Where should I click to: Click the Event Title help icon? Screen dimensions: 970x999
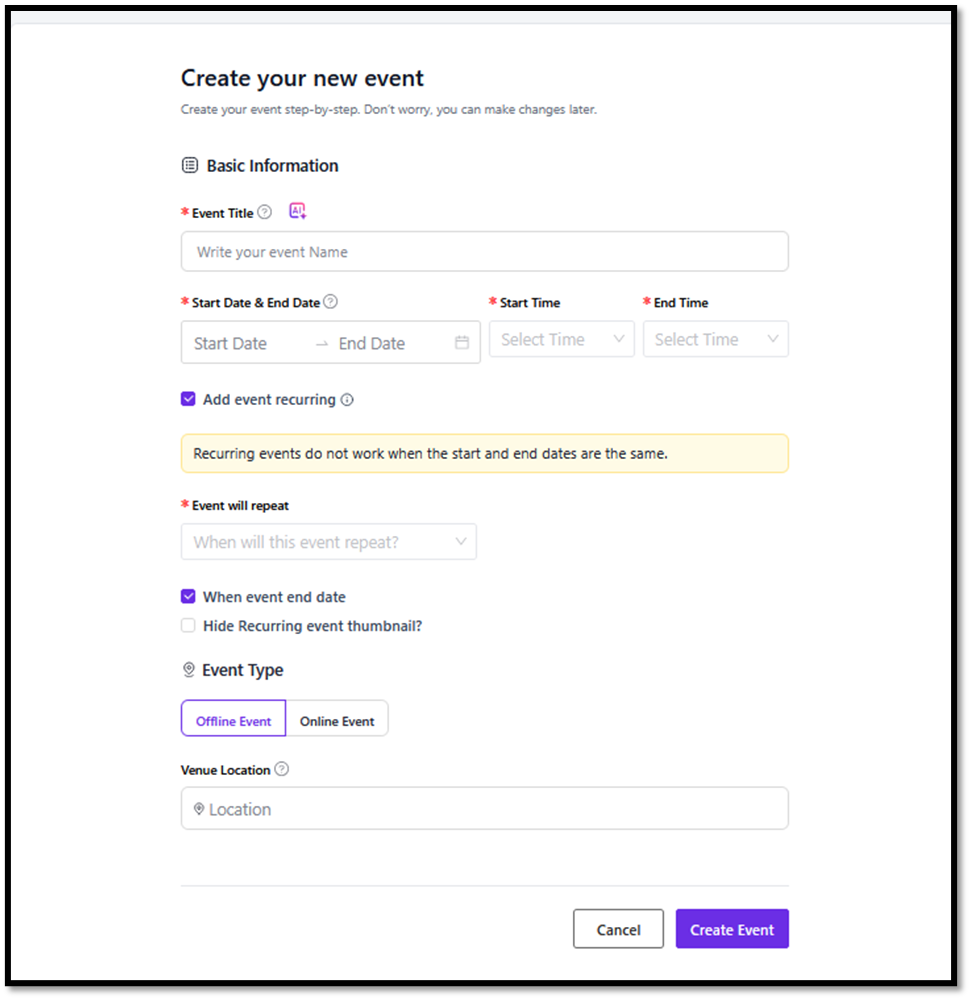click(x=264, y=212)
